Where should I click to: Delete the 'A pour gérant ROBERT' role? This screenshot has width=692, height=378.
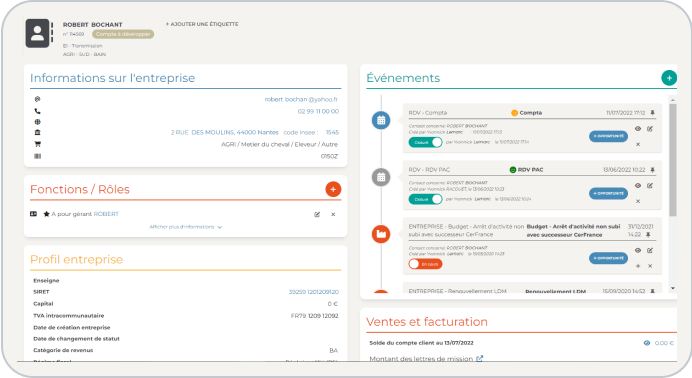click(333, 214)
